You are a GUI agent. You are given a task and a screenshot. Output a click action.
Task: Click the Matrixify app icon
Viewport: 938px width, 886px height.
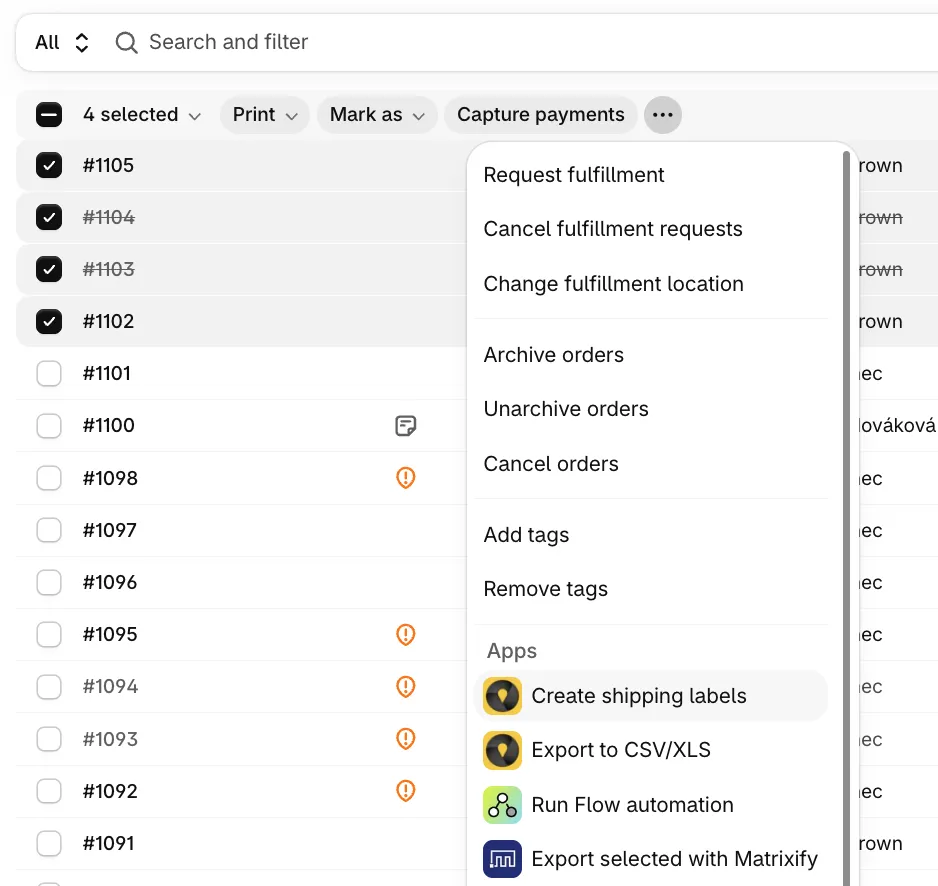[502, 859]
